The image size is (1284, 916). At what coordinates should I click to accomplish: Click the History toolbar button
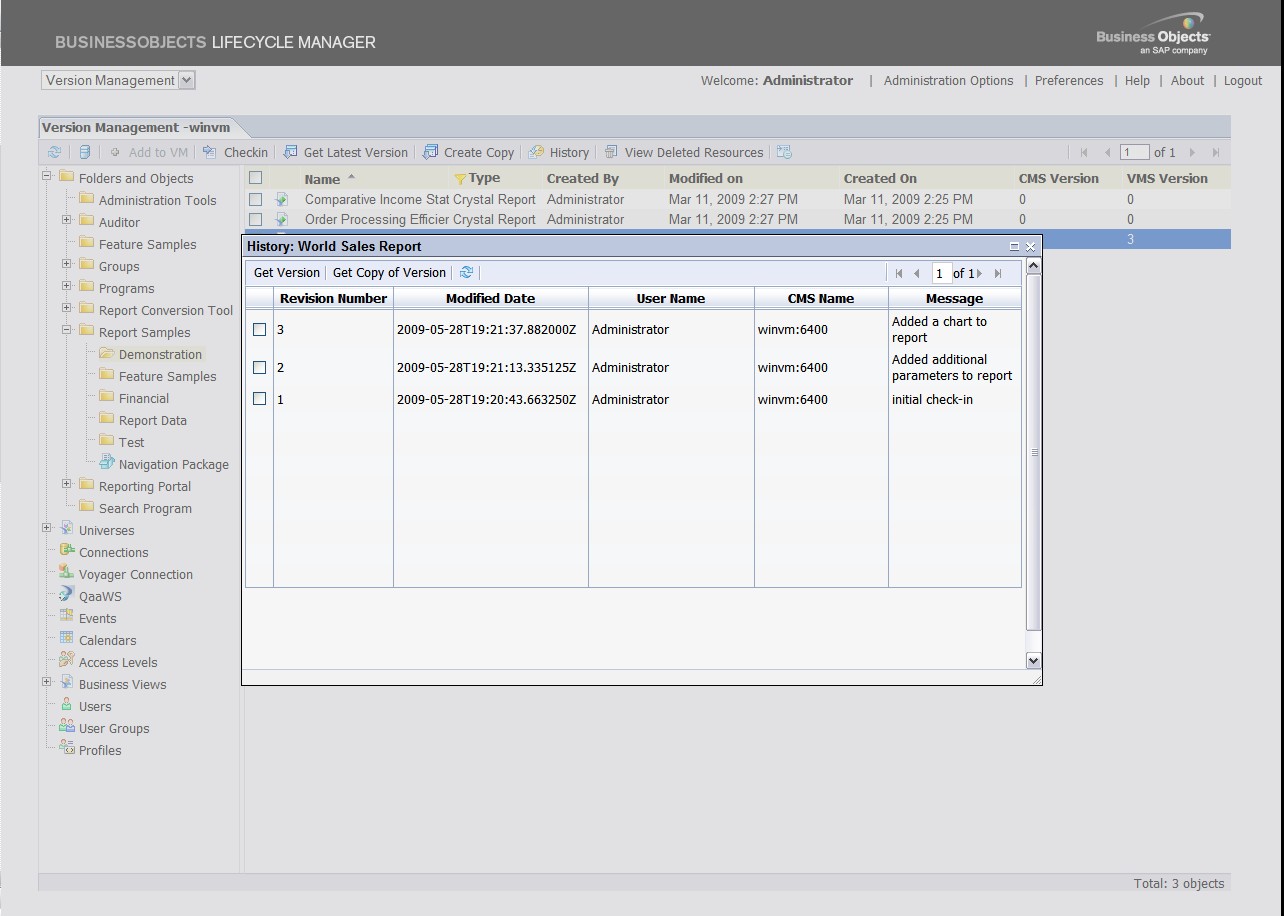[x=559, y=152]
